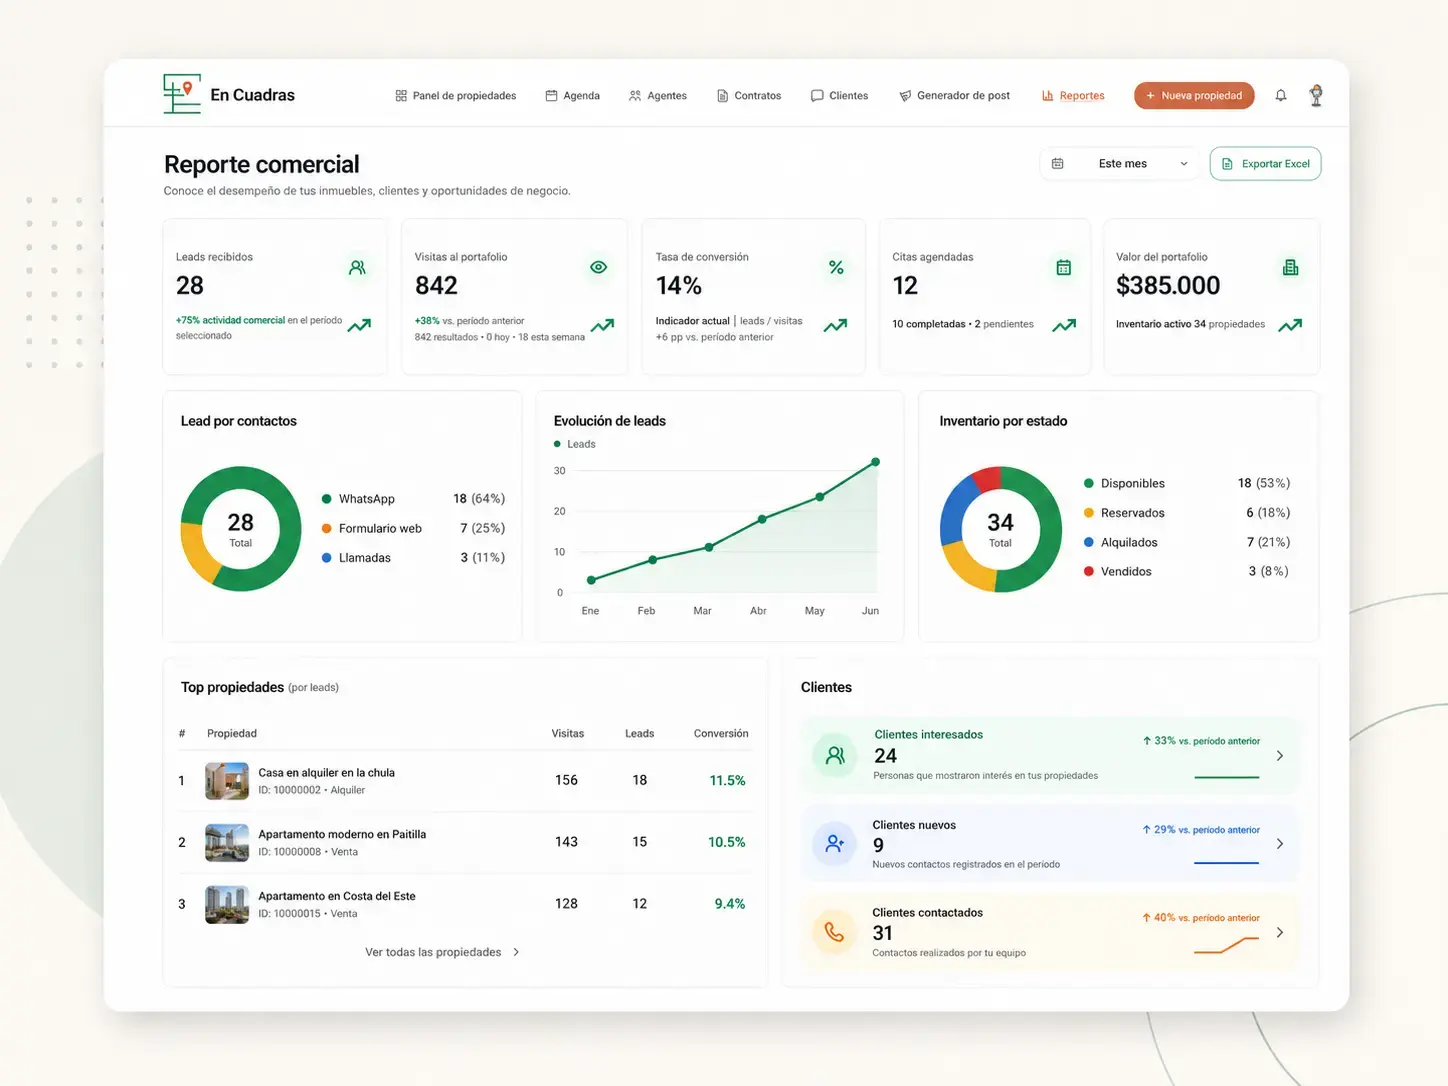Click the trend arrow on Valor del portafolio
Viewport: 1448px width, 1086px height.
(1290, 325)
